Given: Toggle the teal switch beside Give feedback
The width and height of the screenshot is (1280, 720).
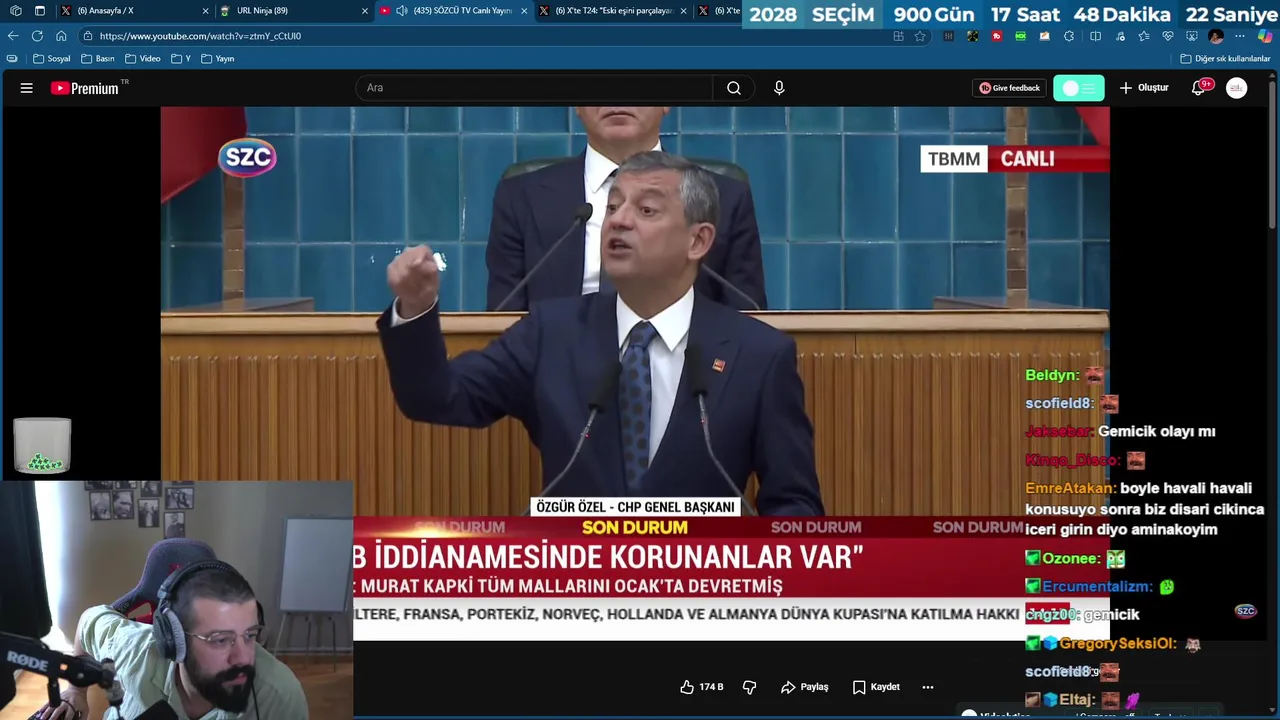Looking at the screenshot, I should tap(1079, 88).
